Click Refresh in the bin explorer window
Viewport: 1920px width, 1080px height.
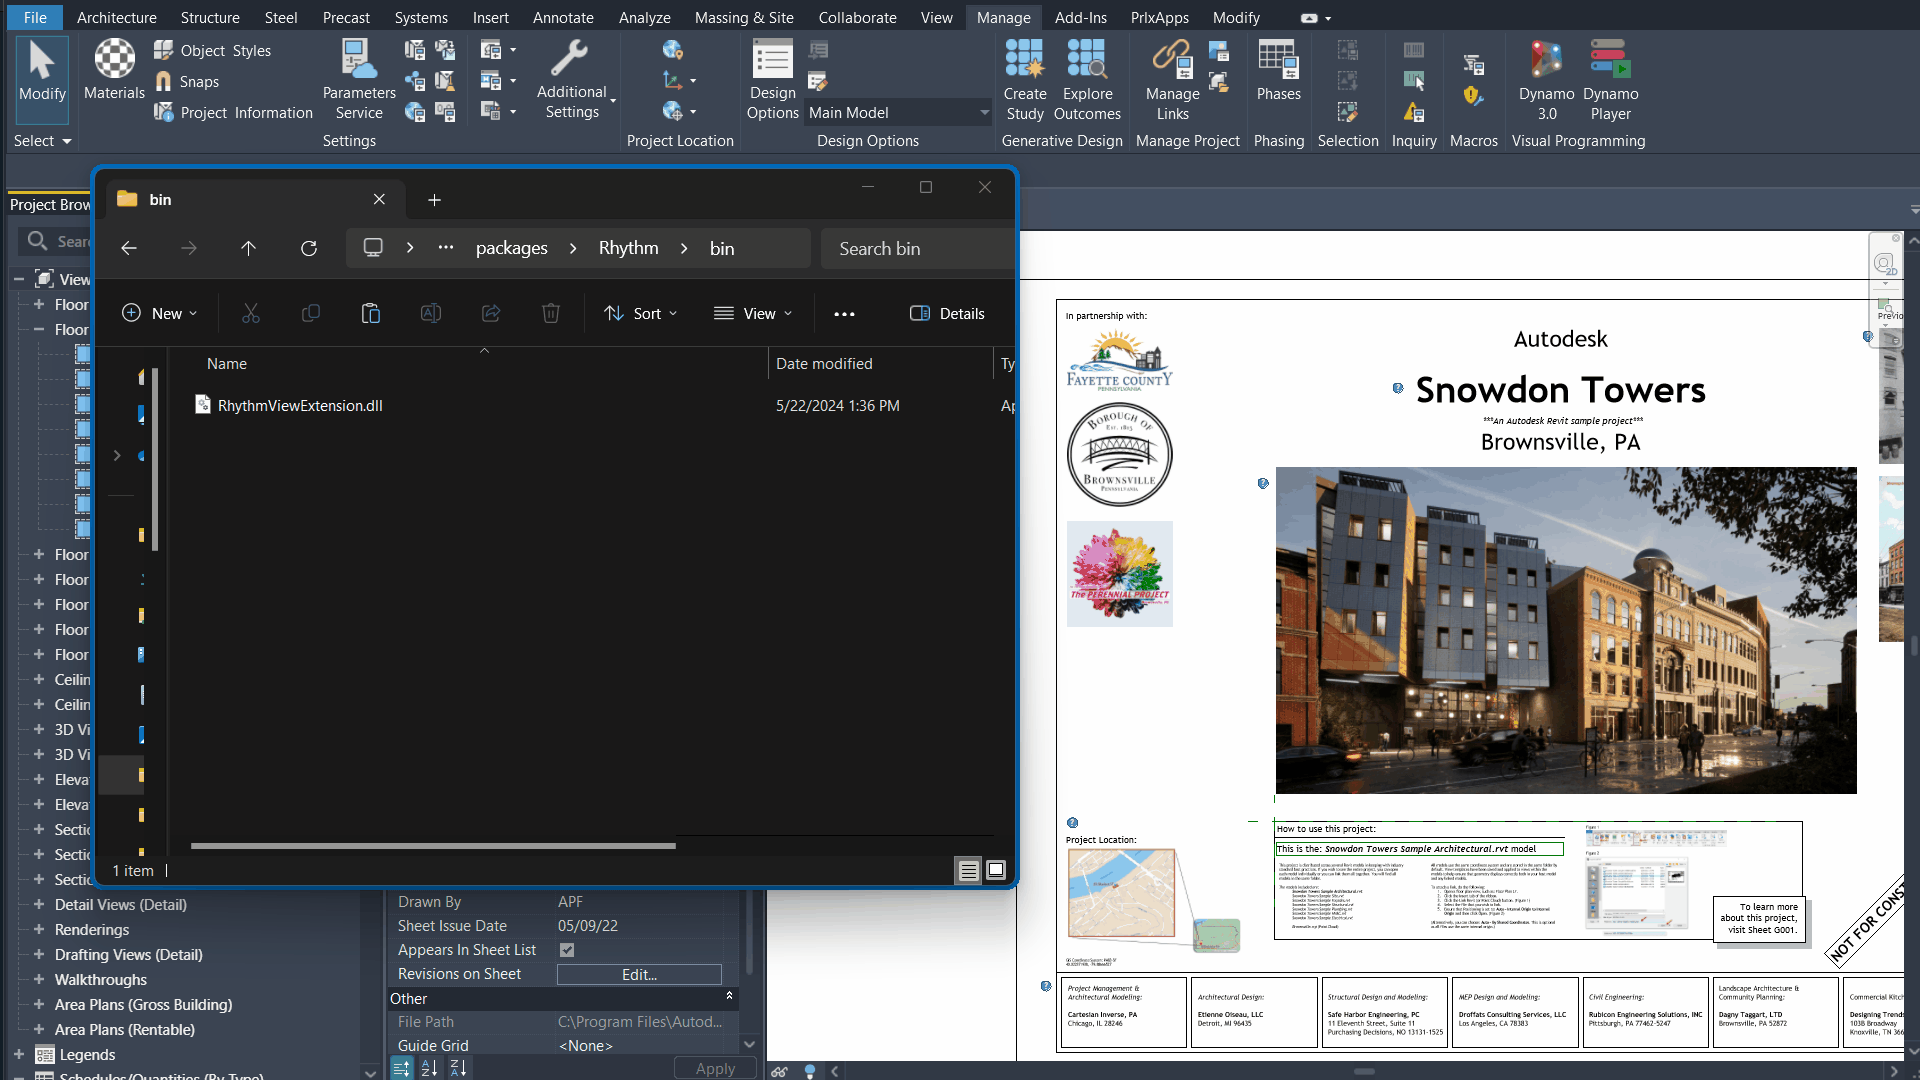point(309,248)
